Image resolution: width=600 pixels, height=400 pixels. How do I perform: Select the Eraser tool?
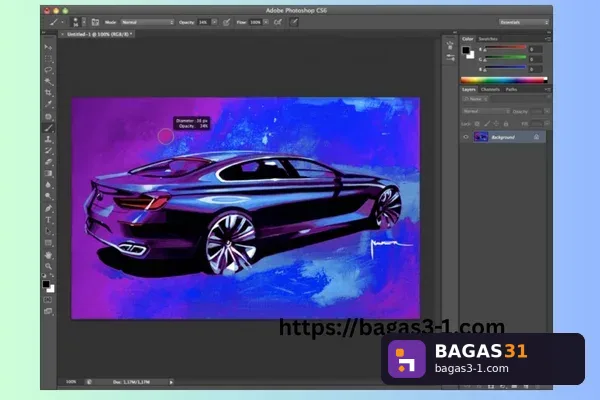click(48, 162)
